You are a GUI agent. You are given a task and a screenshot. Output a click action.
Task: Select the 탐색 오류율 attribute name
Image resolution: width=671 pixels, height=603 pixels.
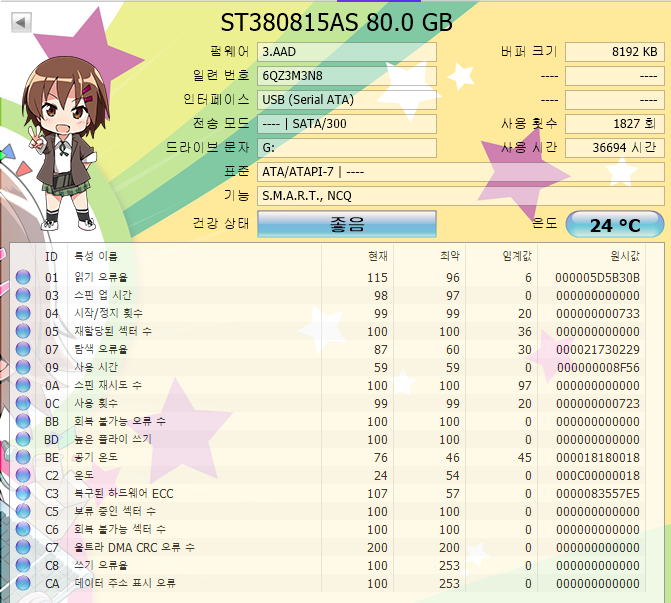tap(101, 349)
